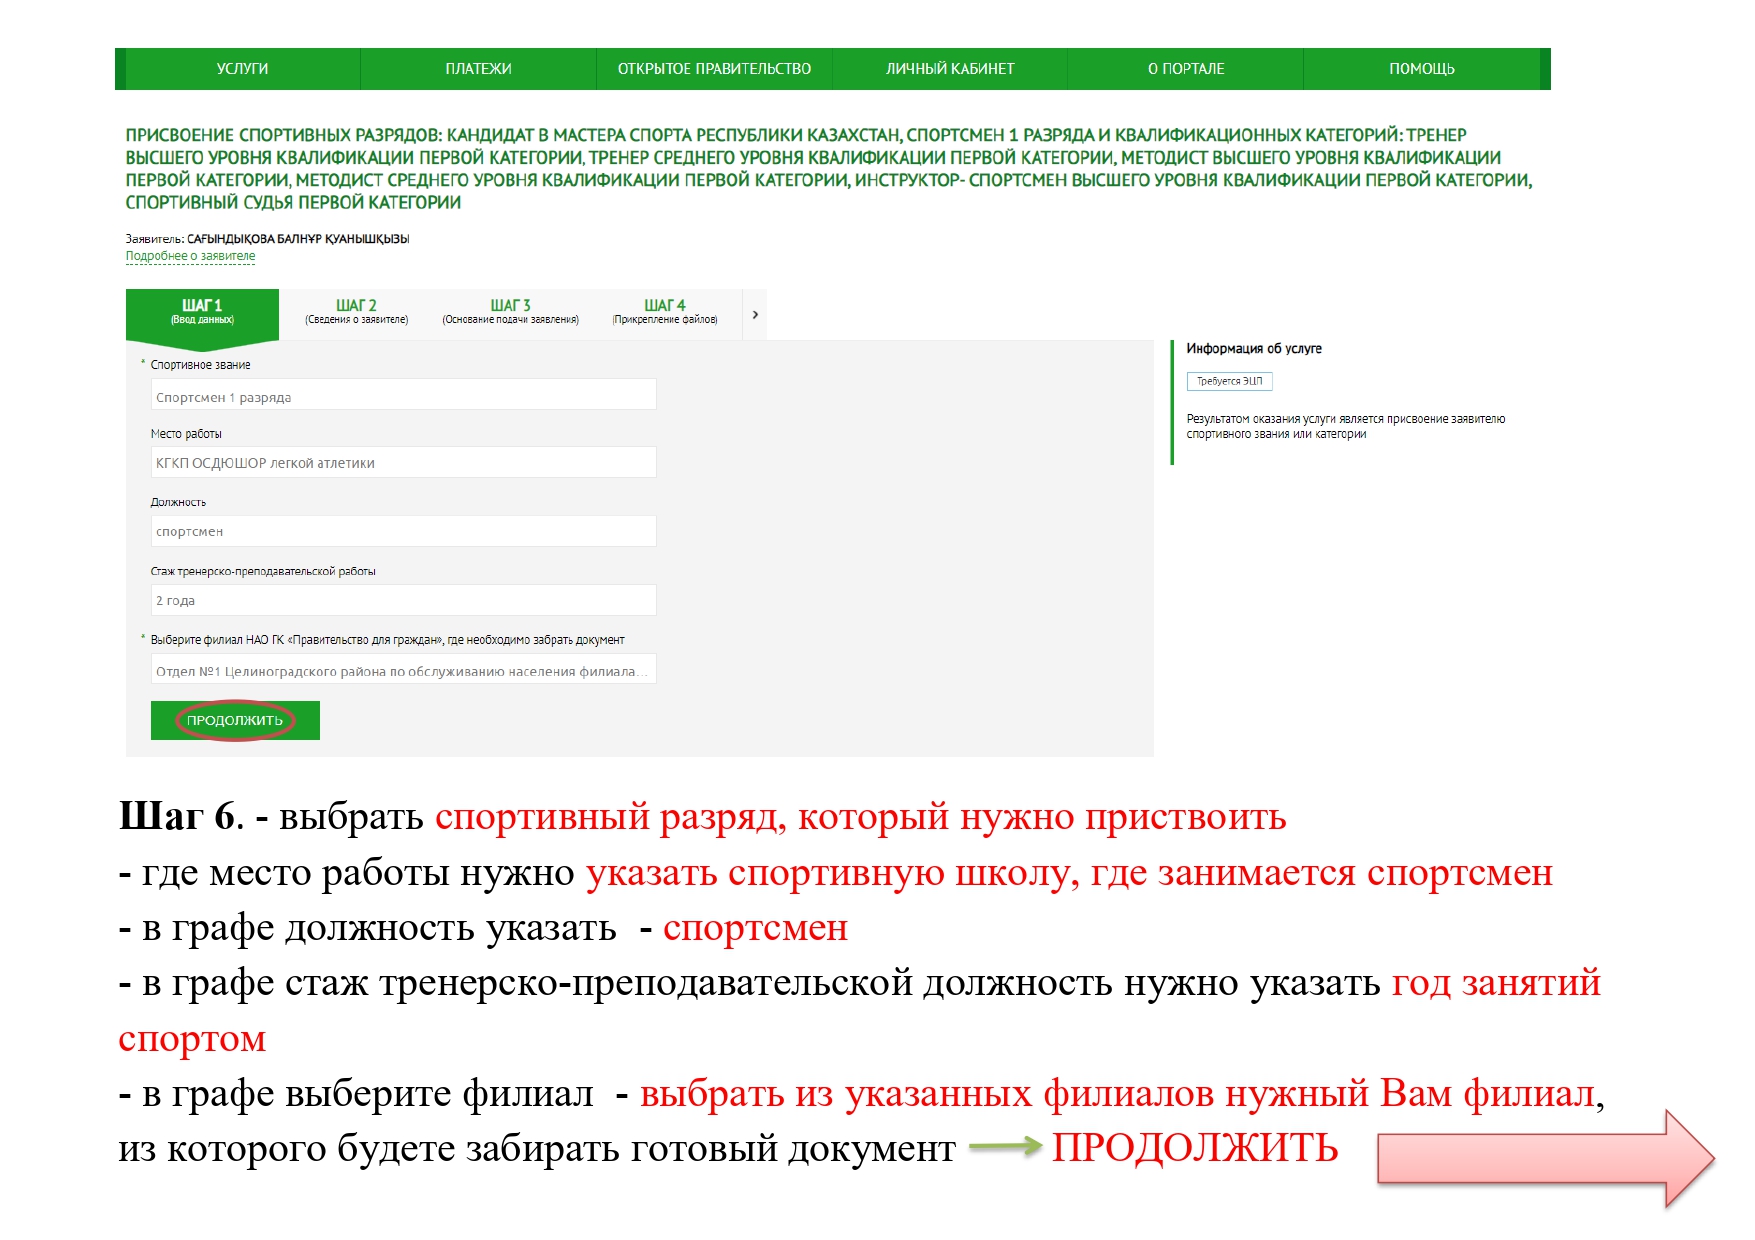Viewport: 1755px width, 1240px height.
Task: Click the Место работы input field
Action: coord(403,463)
